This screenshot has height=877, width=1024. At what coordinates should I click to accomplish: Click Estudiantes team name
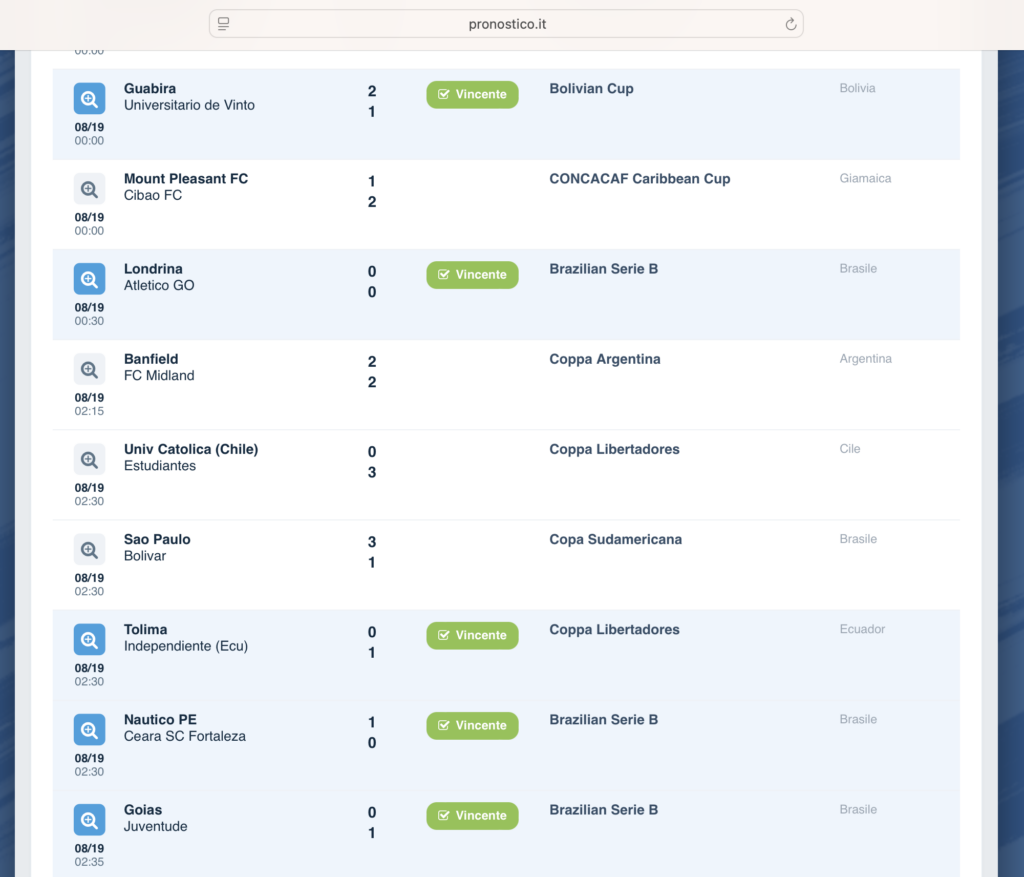coord(160,466)
